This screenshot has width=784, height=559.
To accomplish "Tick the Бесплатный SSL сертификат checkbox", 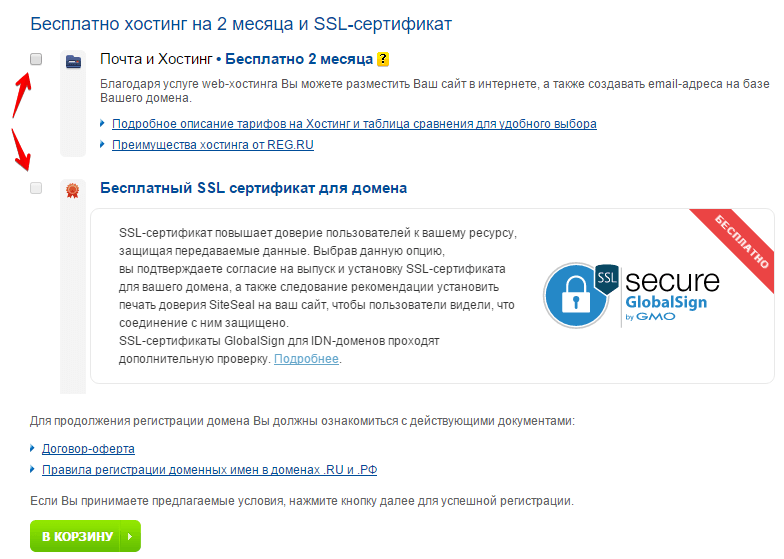I will pyautogui.click(x=36, y=188).
